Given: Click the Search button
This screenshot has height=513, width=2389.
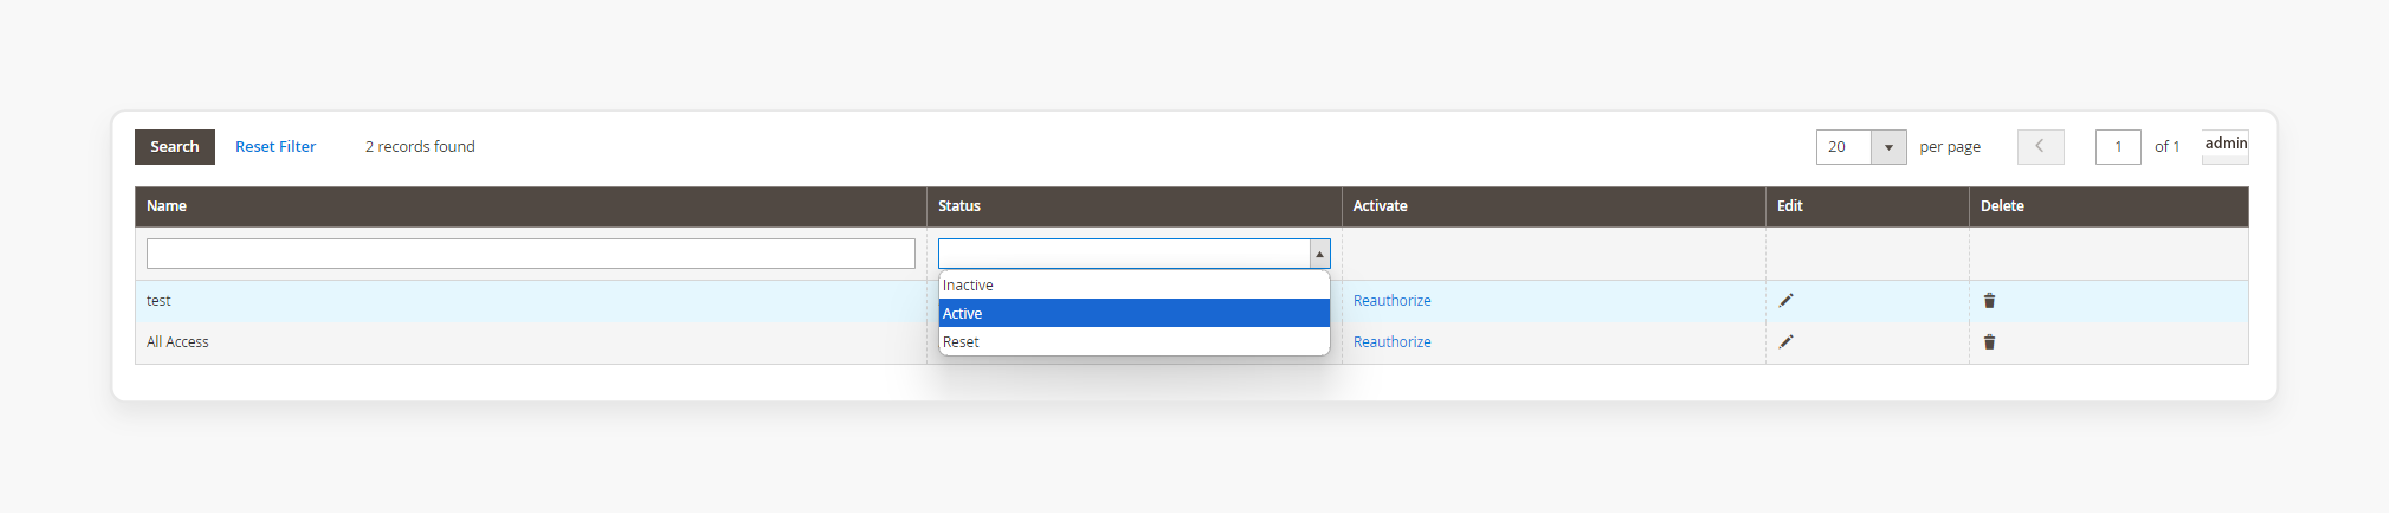Looking at the screenshot, I should click(x=174, y=147).
